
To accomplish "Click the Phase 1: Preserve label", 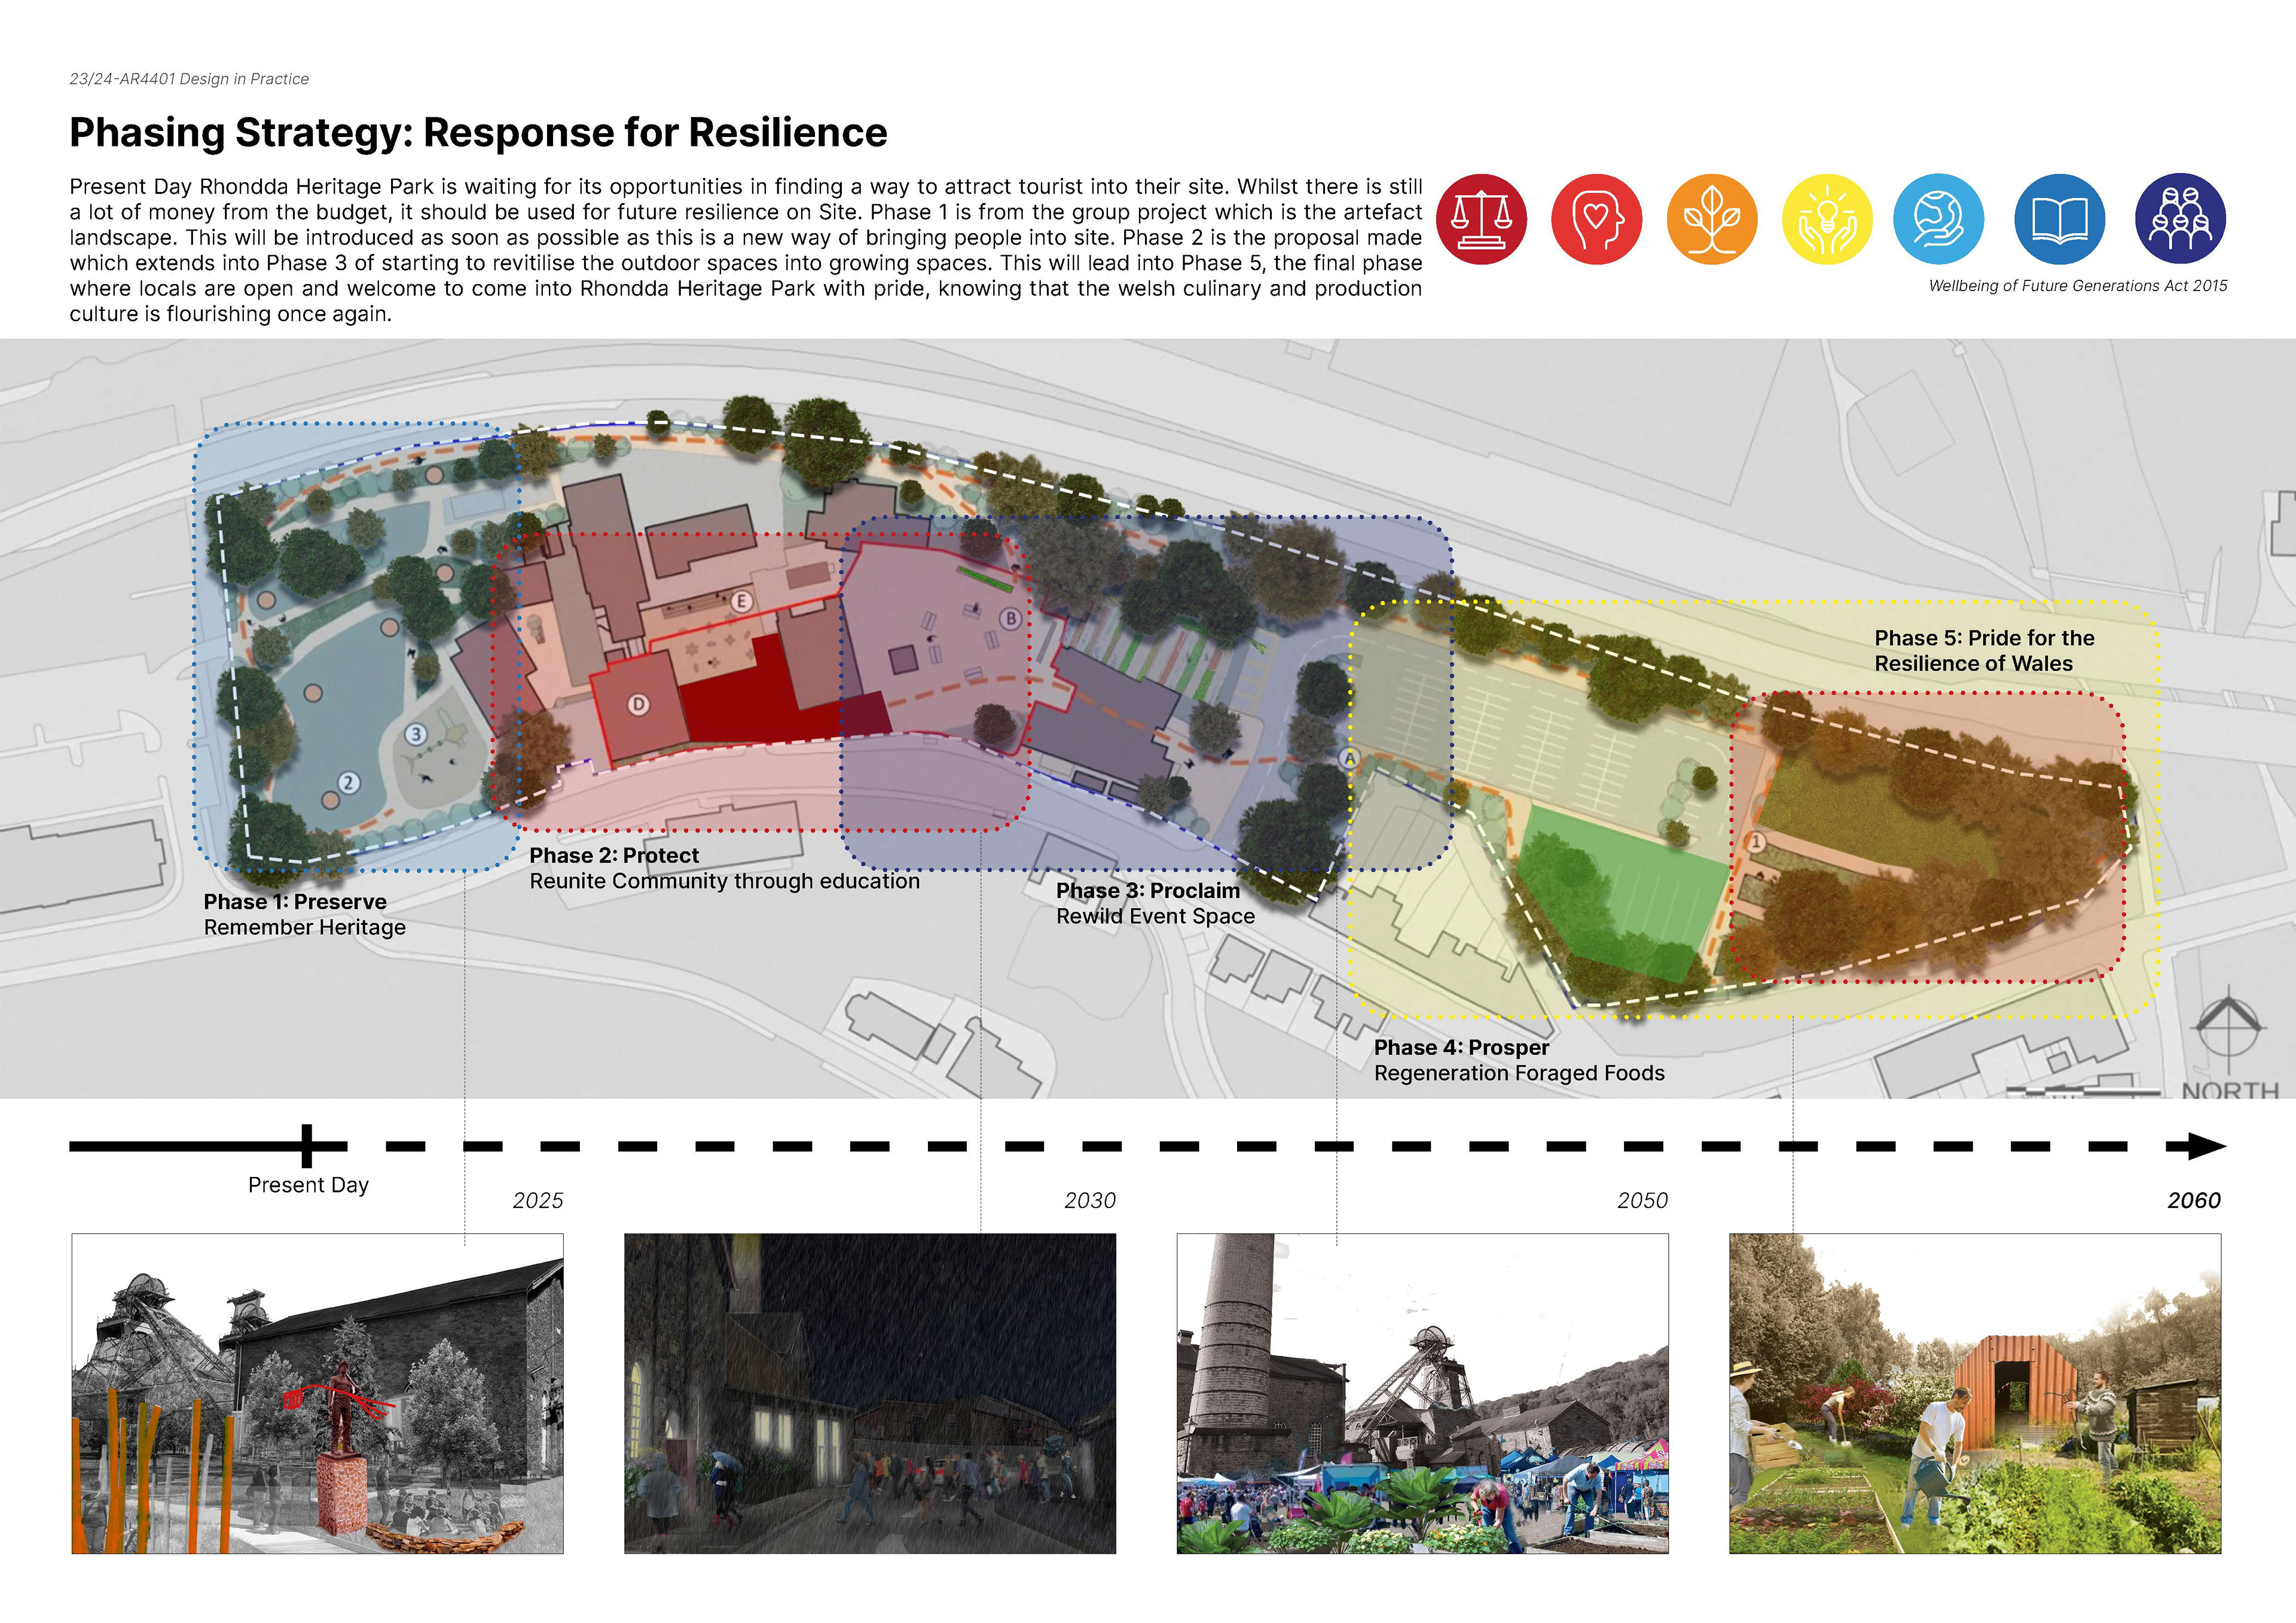I will point(295,902).
